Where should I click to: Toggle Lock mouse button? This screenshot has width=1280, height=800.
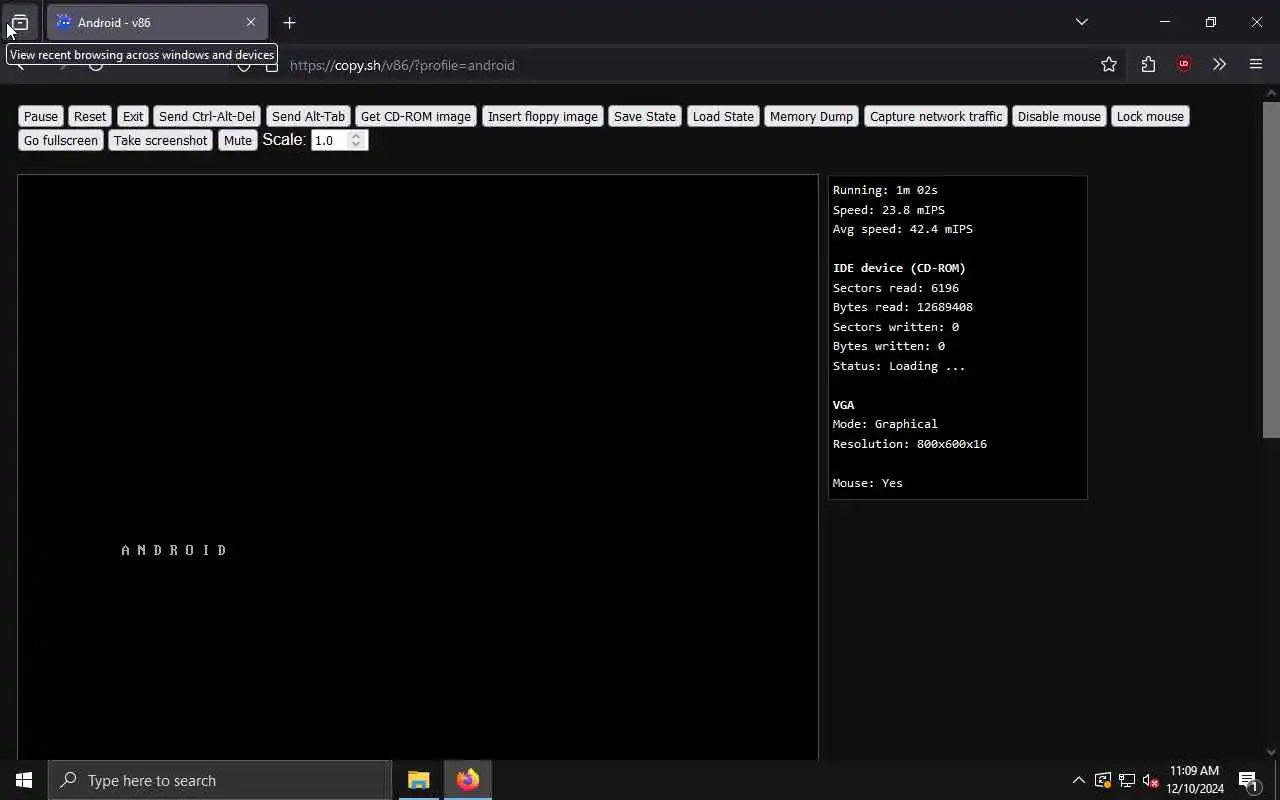pos(1150,116)
